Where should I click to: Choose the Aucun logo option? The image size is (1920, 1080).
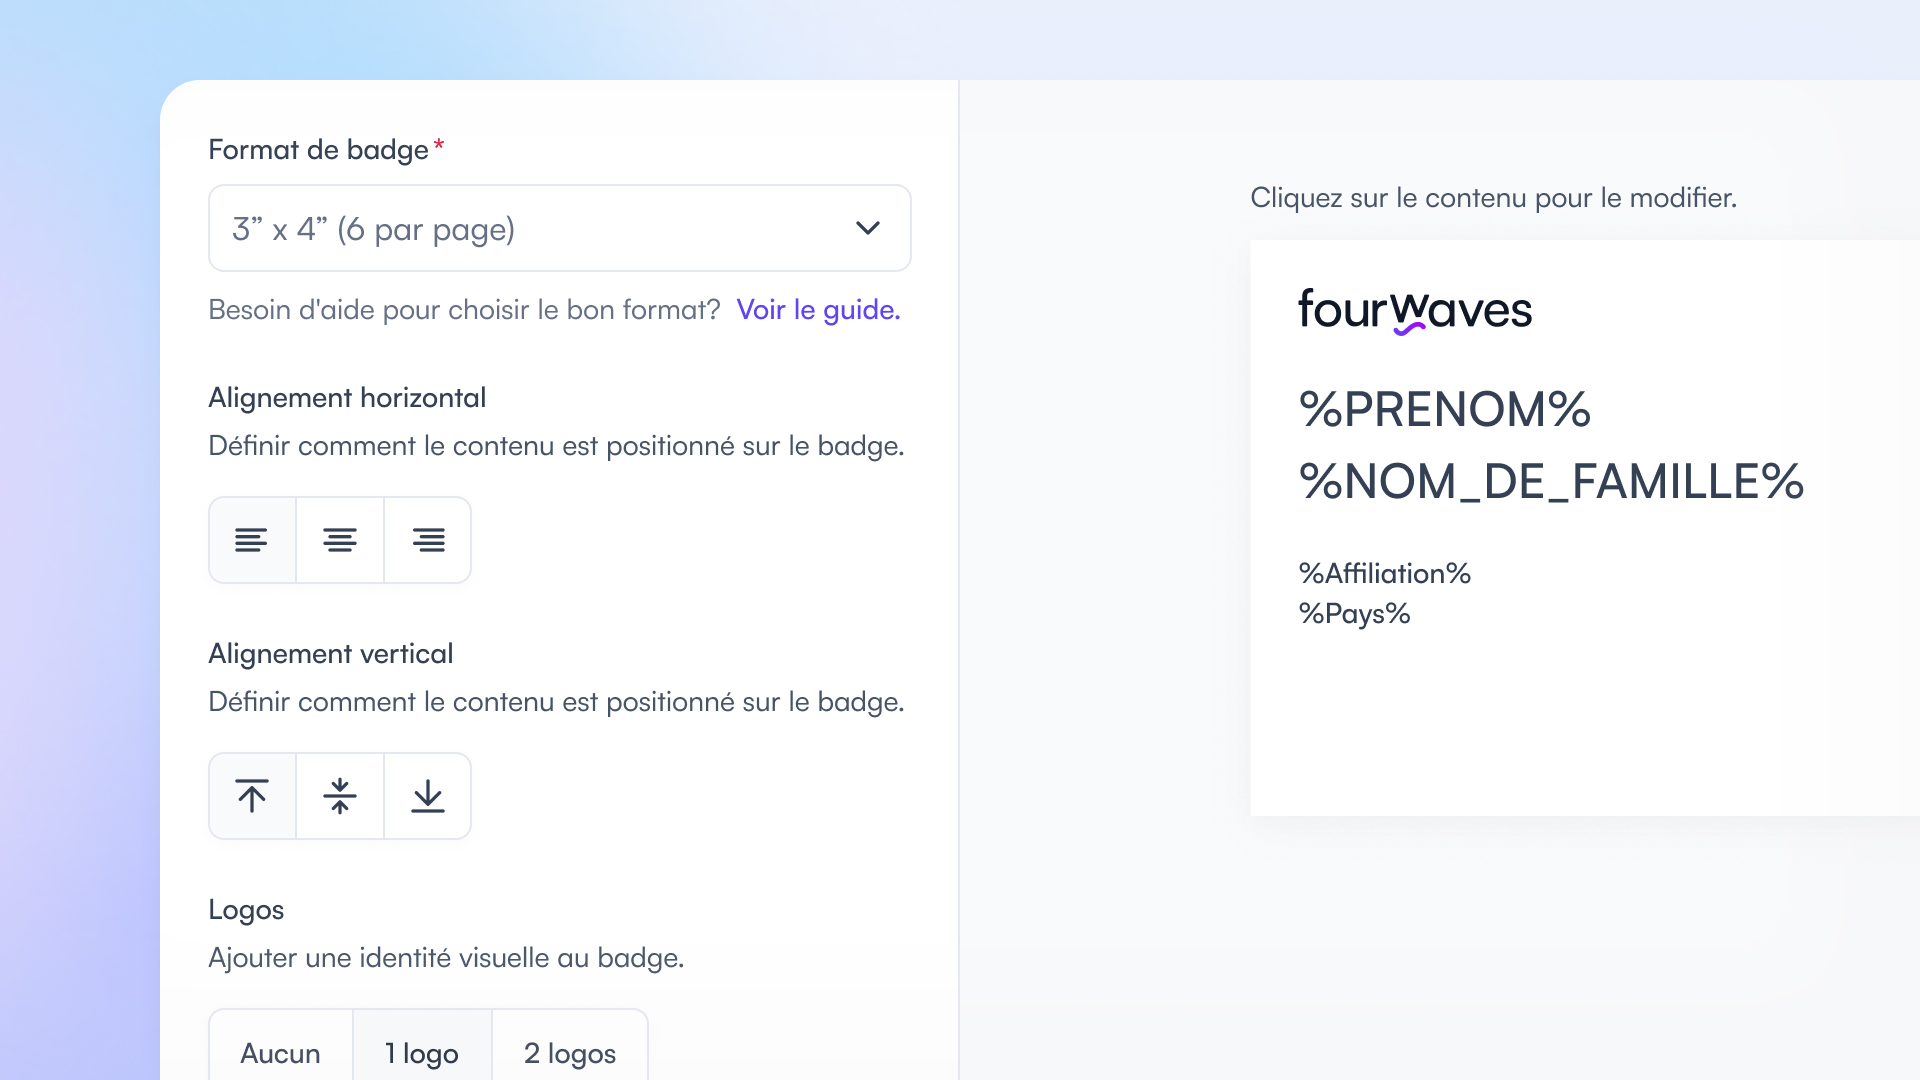click(x=281, y=1046)
